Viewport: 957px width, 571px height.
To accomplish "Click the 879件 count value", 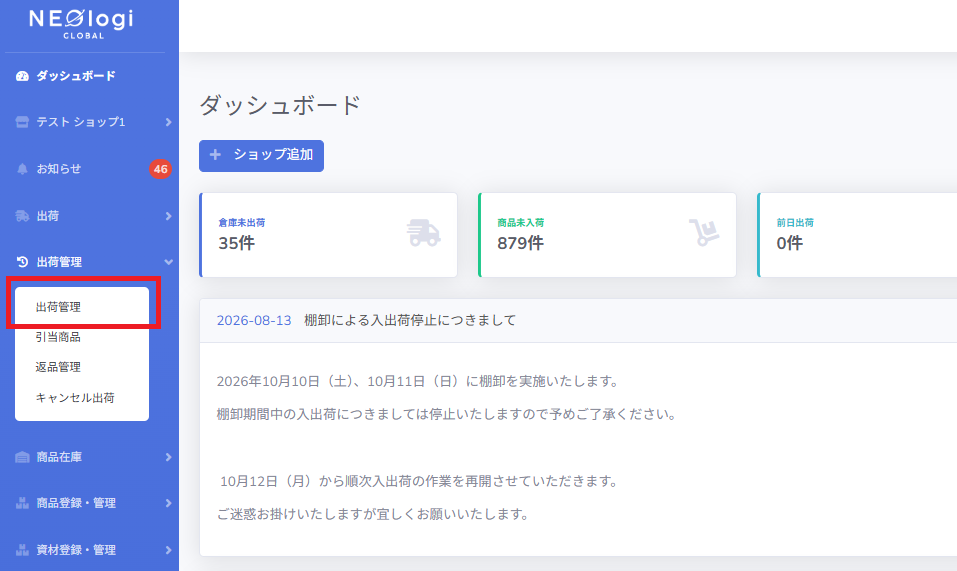I will tap(520, 243).
